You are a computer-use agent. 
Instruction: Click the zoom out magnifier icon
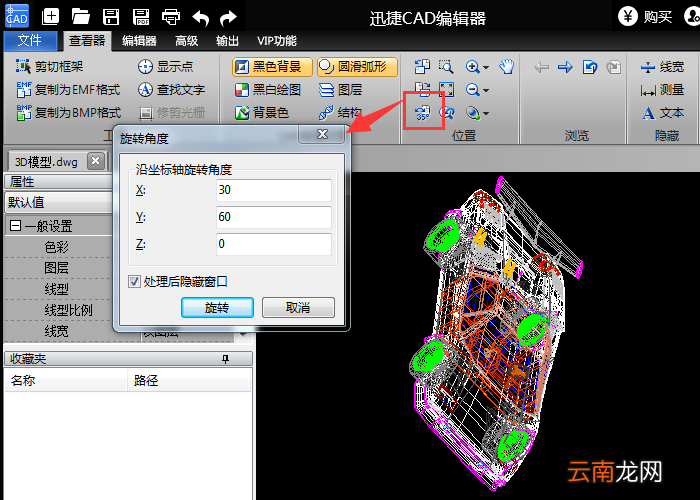coord(472,90)
